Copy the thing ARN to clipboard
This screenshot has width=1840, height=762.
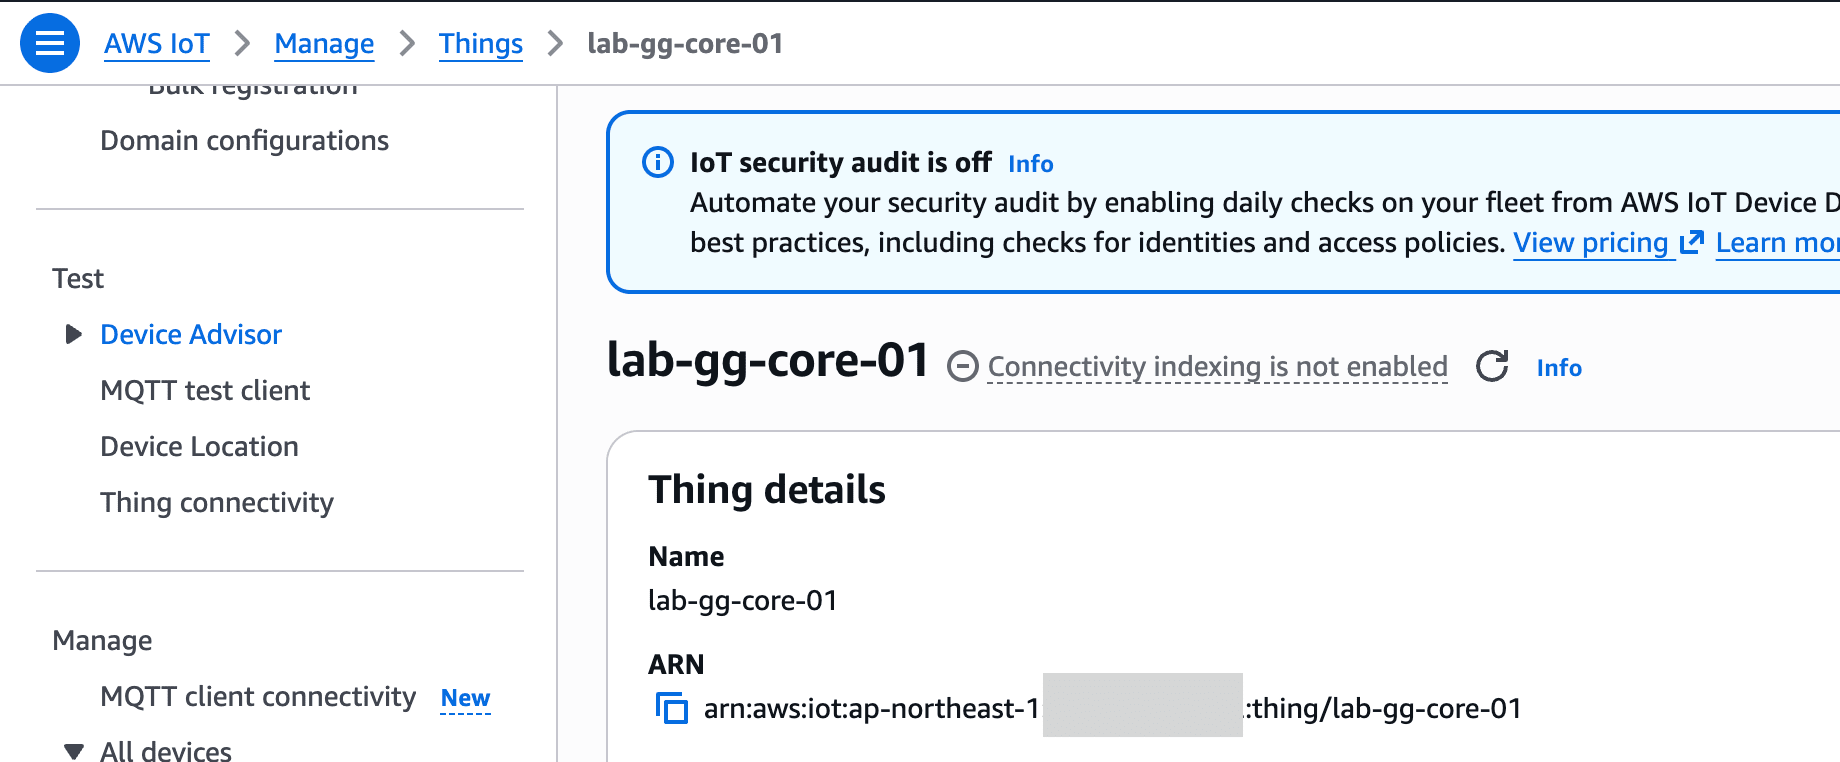[x=672, y=708]
